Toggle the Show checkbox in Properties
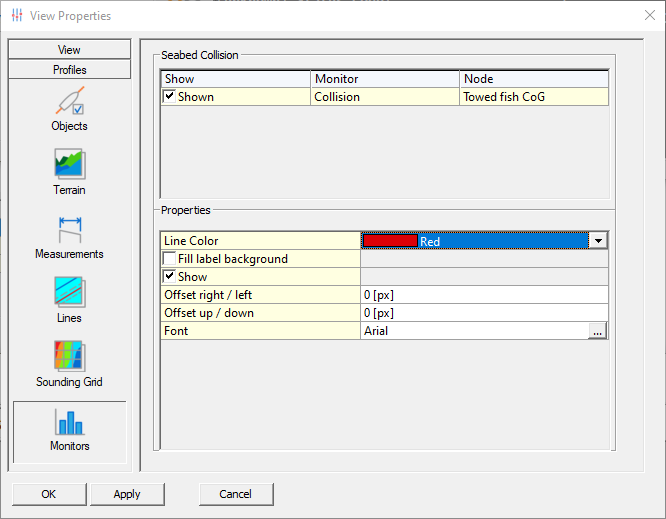Viewport: 666px width, 519px height. [x=170, y=277]
